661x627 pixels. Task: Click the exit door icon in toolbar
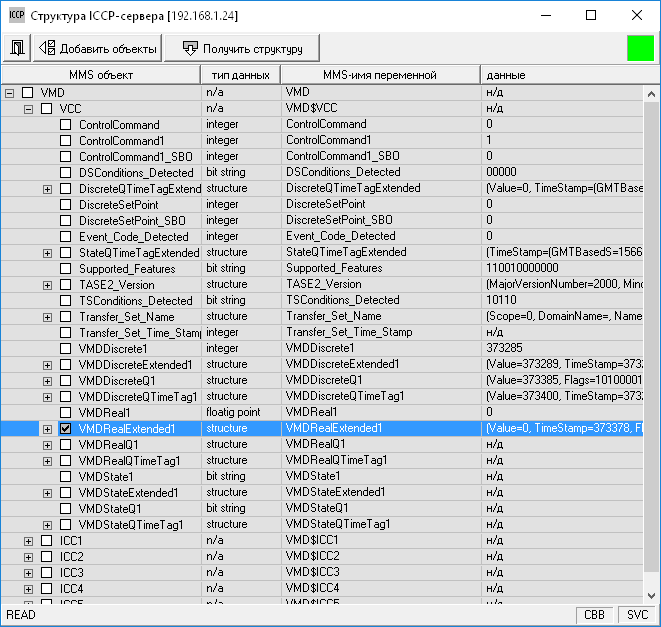[x=17, y=48]
